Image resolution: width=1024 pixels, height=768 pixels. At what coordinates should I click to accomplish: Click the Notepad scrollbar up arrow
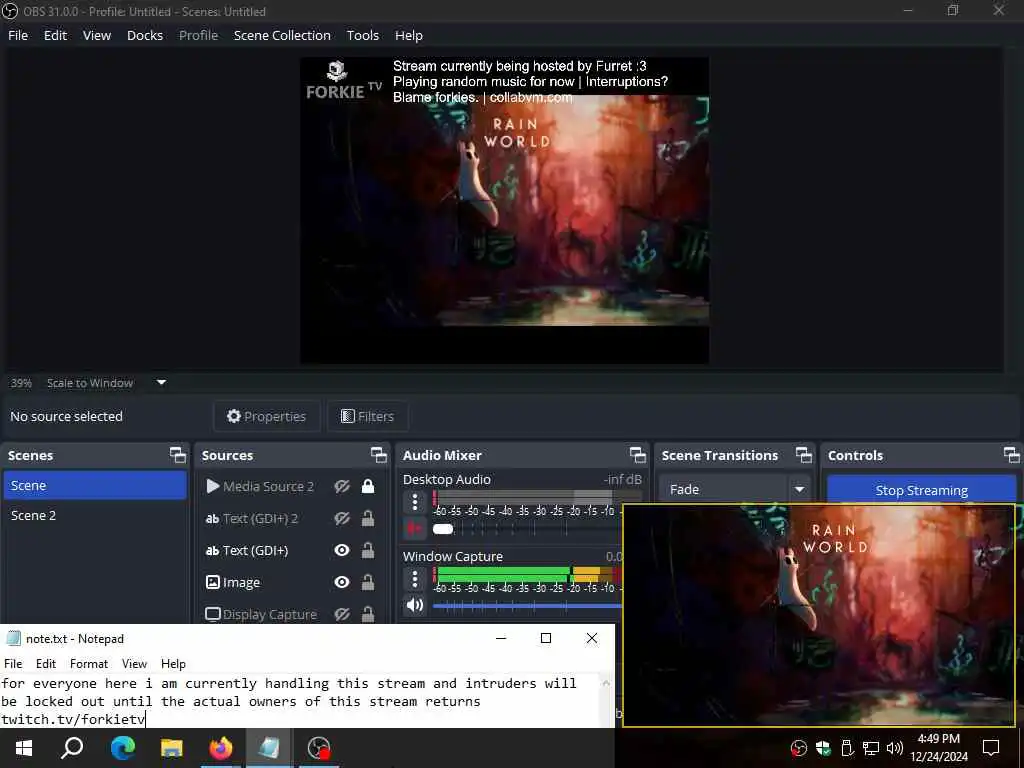pos(606,683)
